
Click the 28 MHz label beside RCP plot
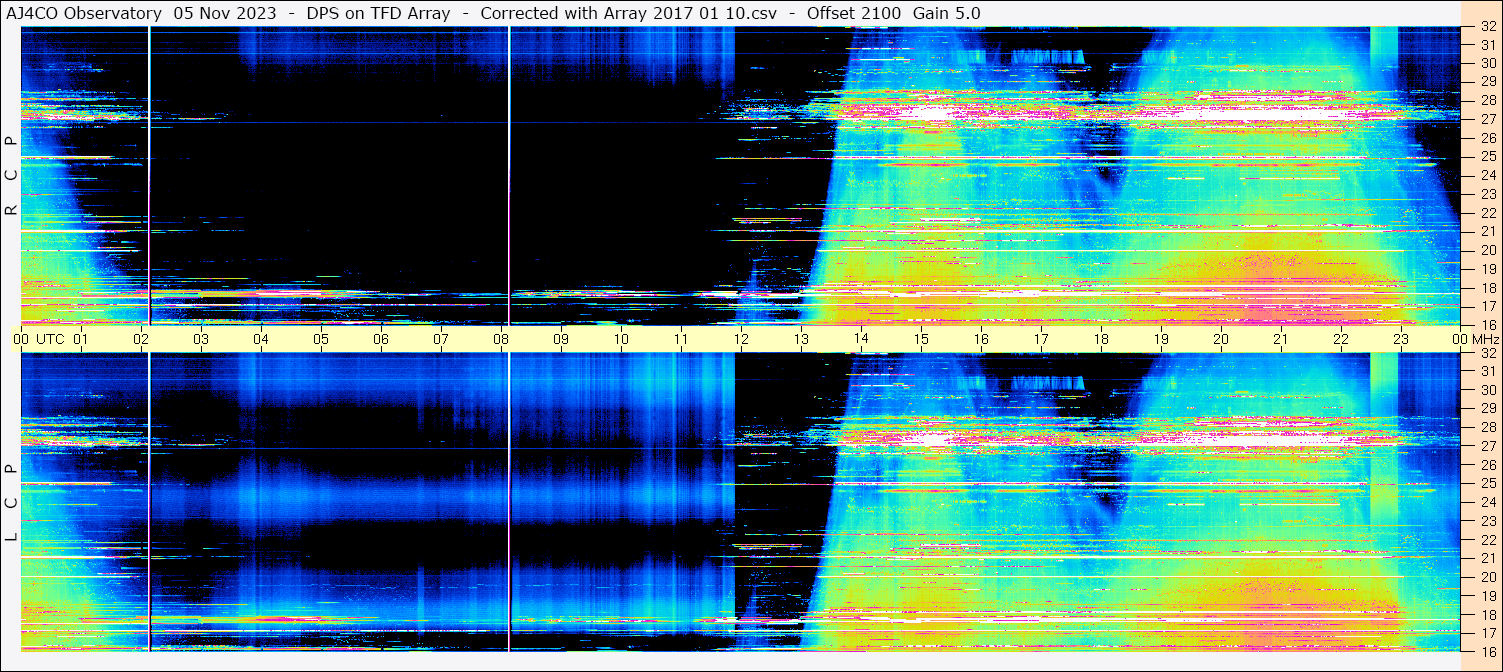[1488, 101]
